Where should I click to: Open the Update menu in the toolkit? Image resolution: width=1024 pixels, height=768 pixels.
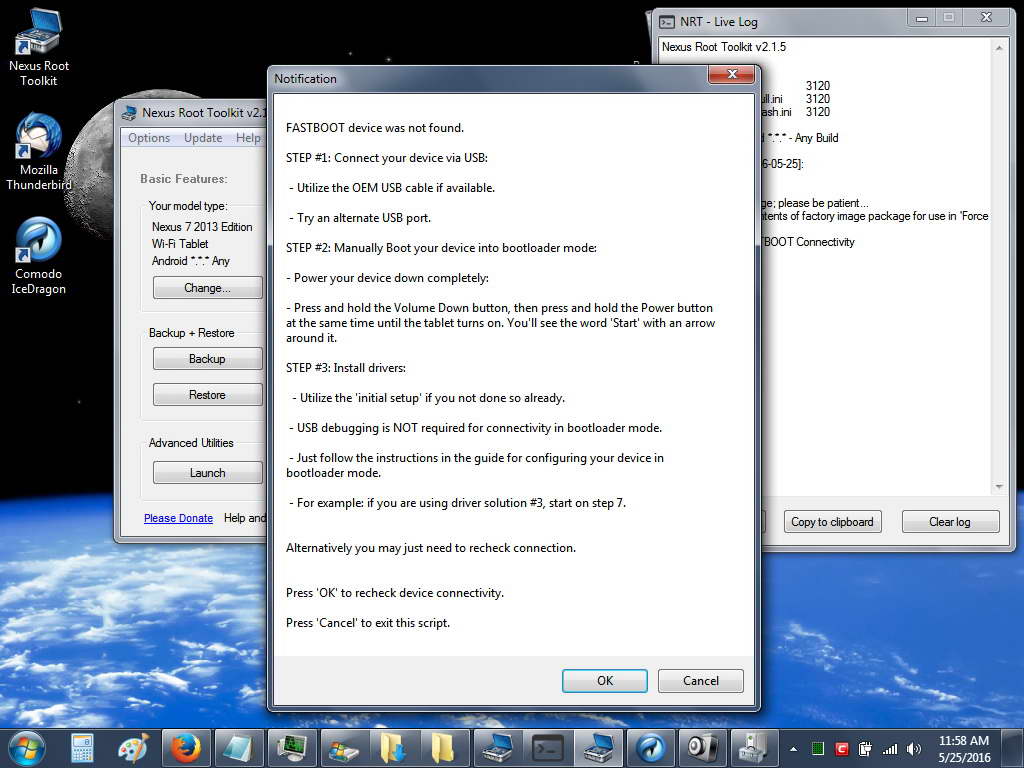(203, 138)
